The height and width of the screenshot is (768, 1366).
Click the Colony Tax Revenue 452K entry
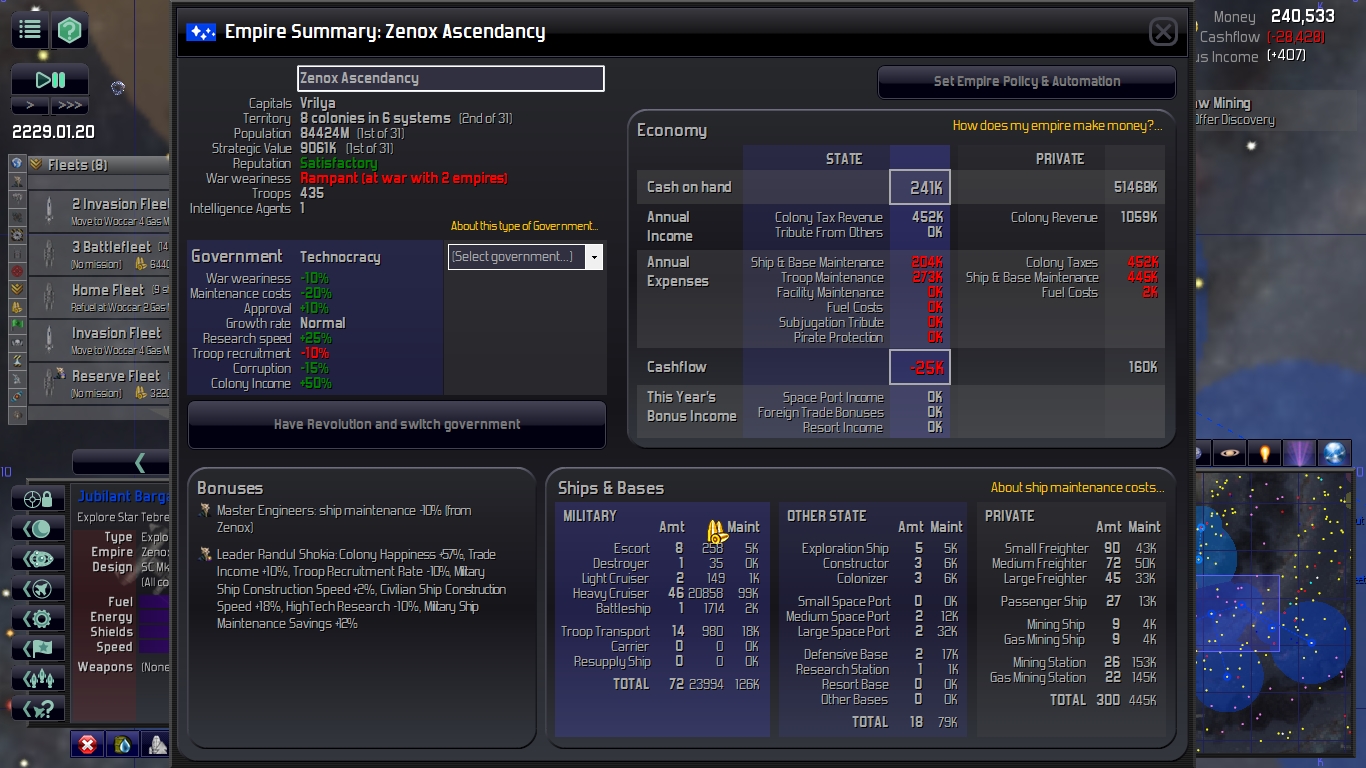(x=858, y=217)
